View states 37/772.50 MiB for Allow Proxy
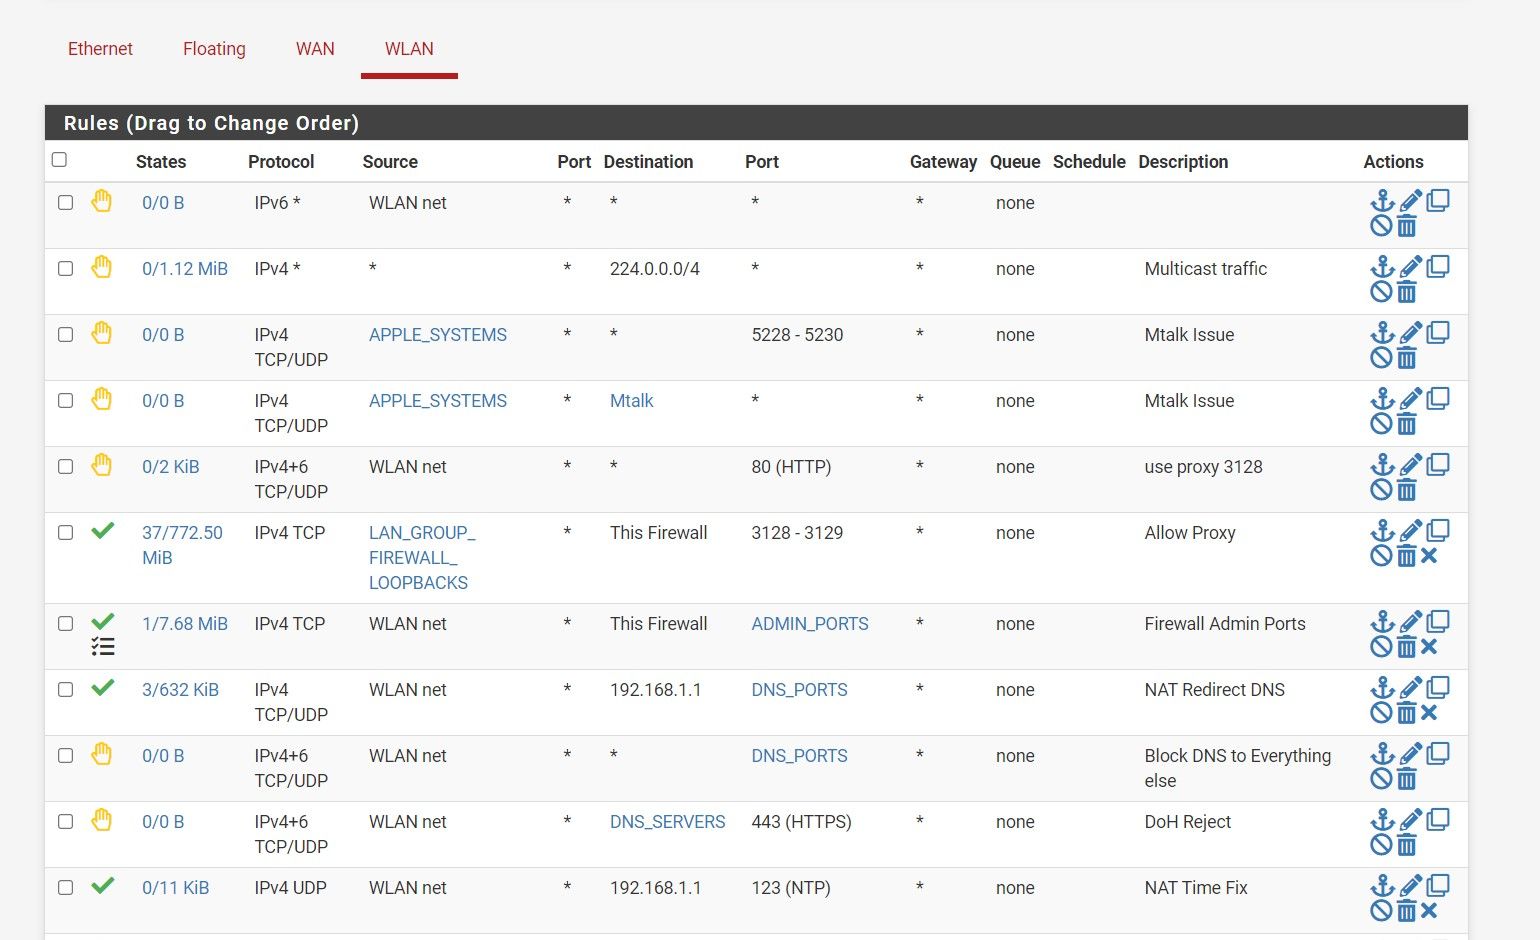 coord(182,545)
